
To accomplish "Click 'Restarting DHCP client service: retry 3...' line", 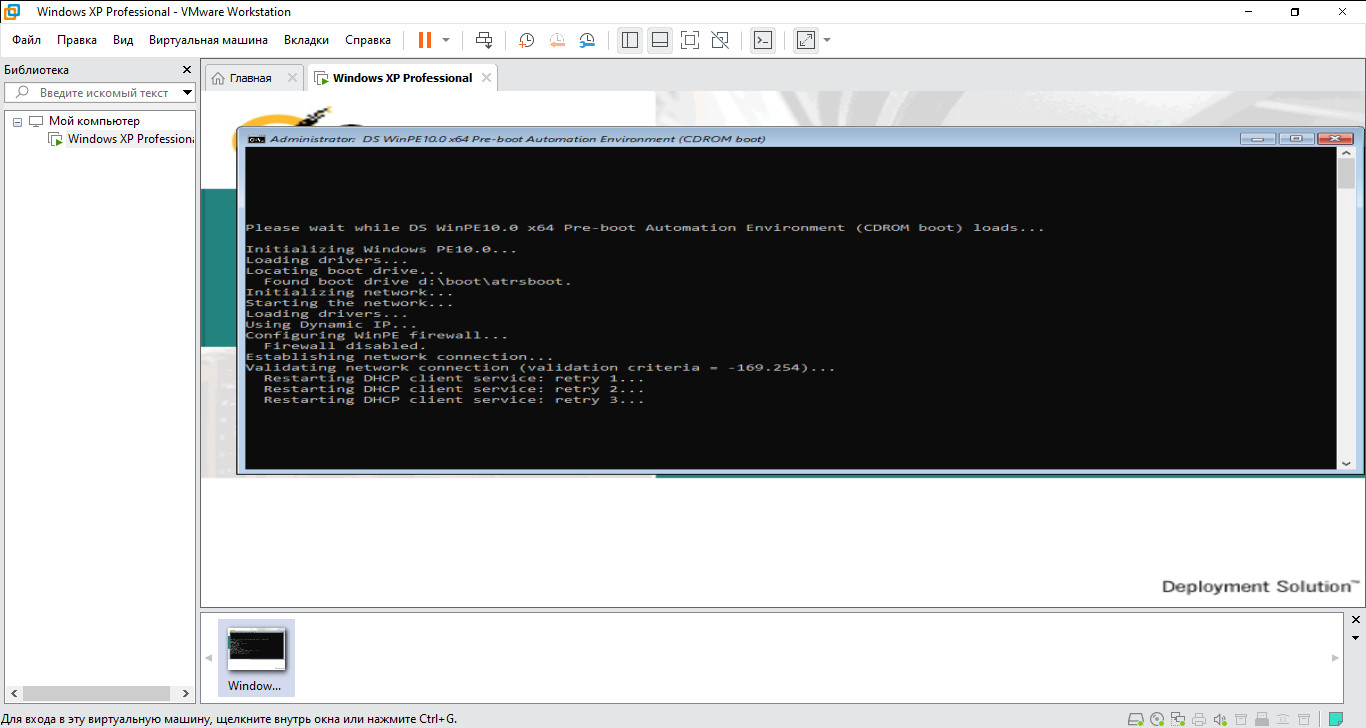I will pyautogui.click(x=454, y=400).
